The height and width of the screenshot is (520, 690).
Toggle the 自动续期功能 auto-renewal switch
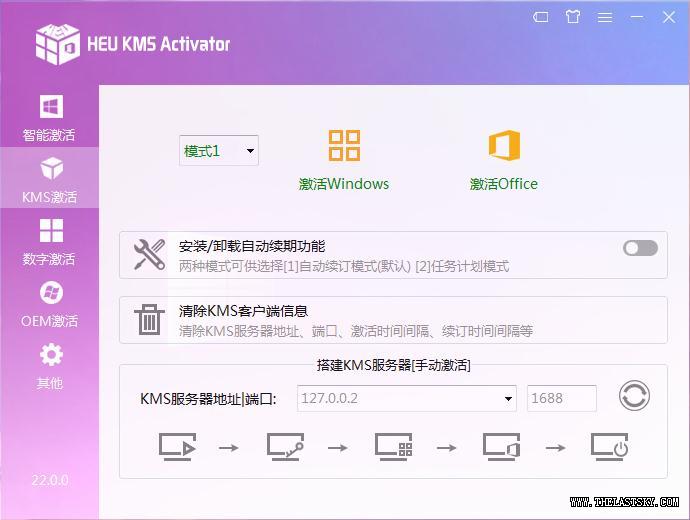640,248
